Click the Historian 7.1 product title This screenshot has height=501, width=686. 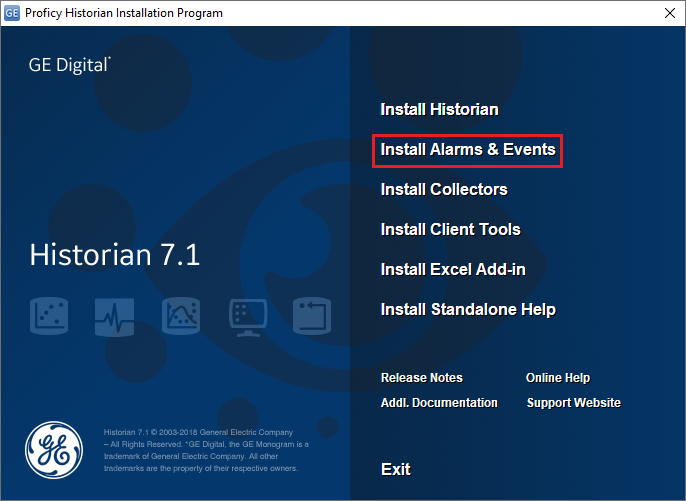point(115,254)
